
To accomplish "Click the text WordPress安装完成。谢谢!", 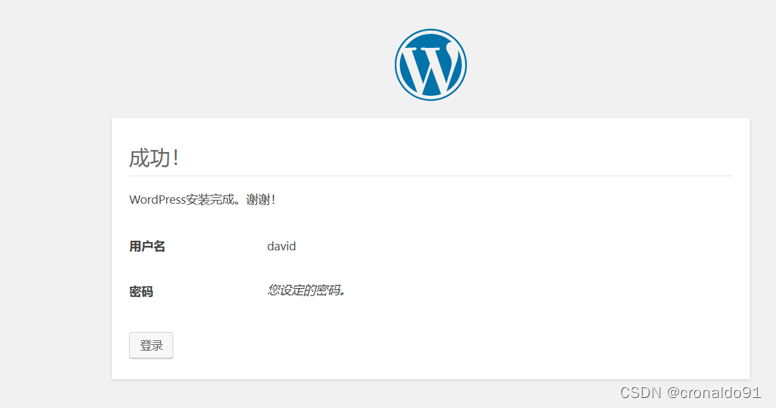I will point(202,200).
